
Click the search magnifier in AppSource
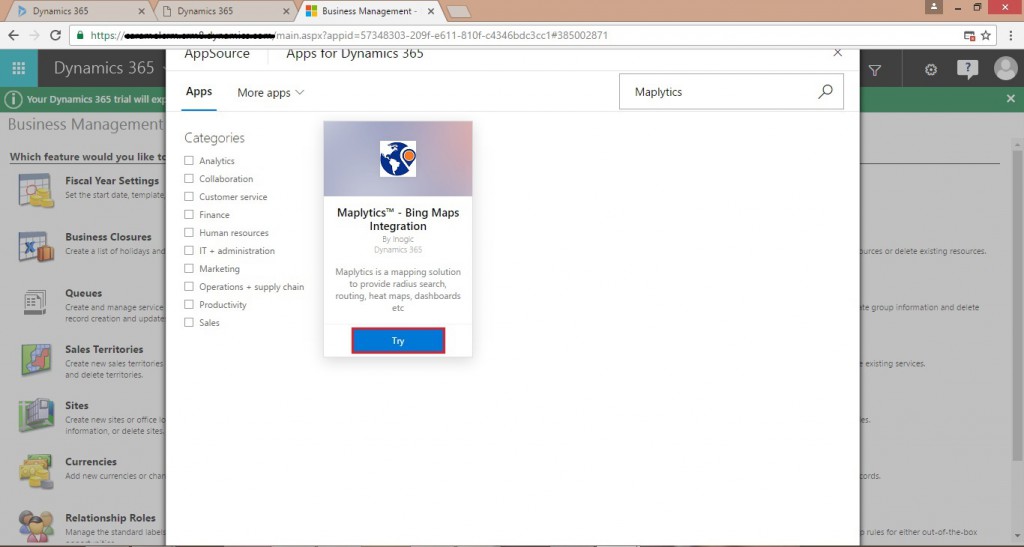tap(825, 91)
